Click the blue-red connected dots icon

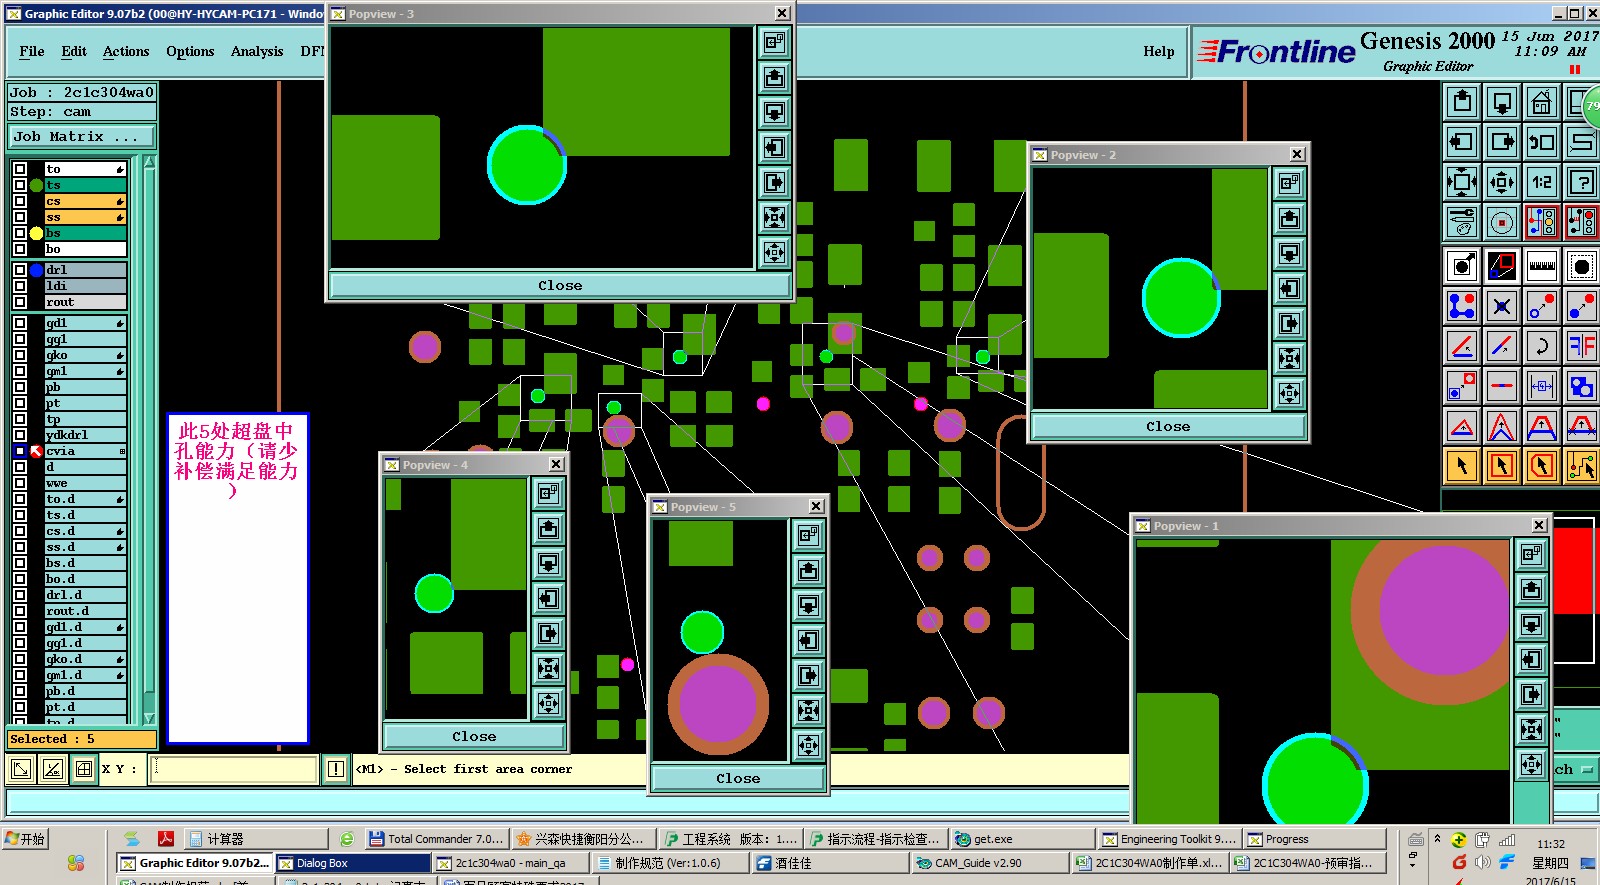[x=1462, y=306]
